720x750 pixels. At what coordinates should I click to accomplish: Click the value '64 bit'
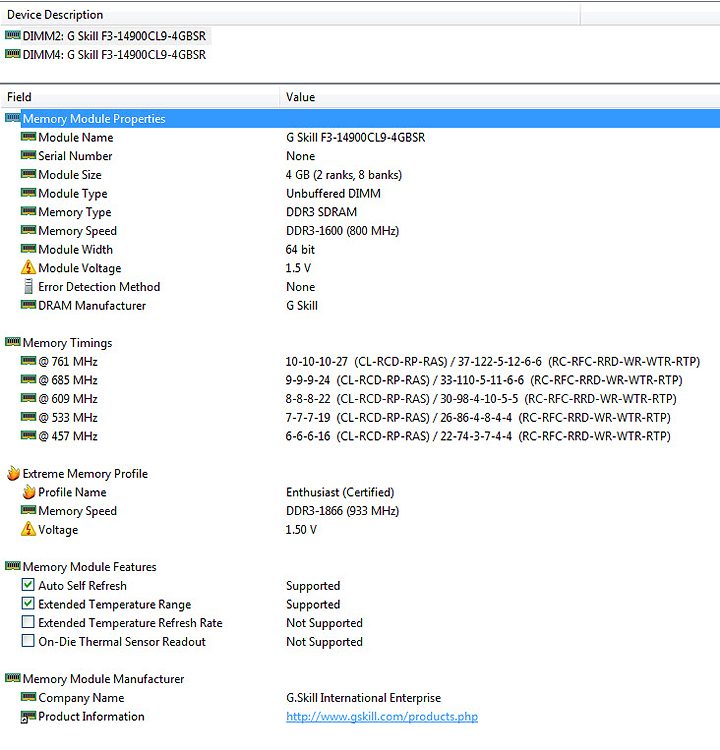pos(300,250)
